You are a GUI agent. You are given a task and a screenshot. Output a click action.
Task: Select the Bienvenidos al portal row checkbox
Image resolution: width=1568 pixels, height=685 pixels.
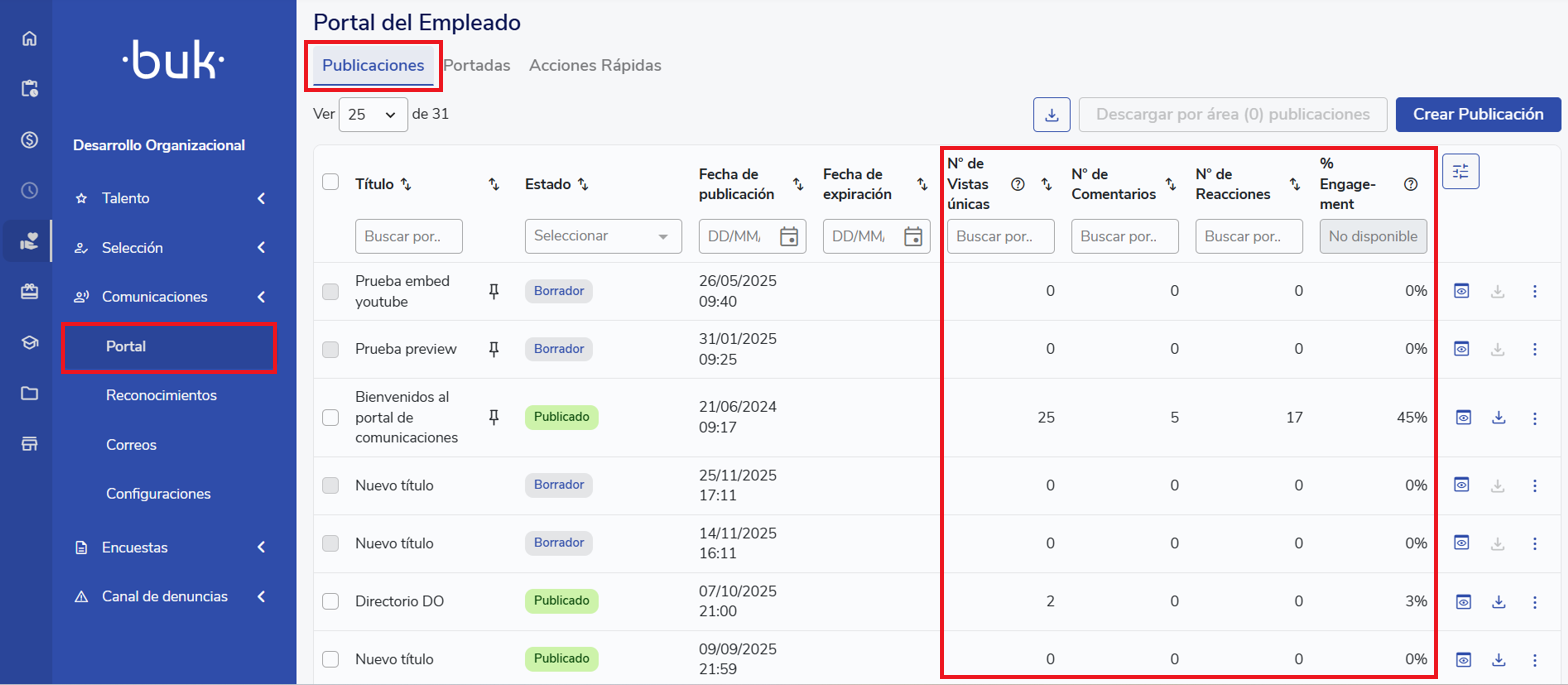click(x=331, y=418)
